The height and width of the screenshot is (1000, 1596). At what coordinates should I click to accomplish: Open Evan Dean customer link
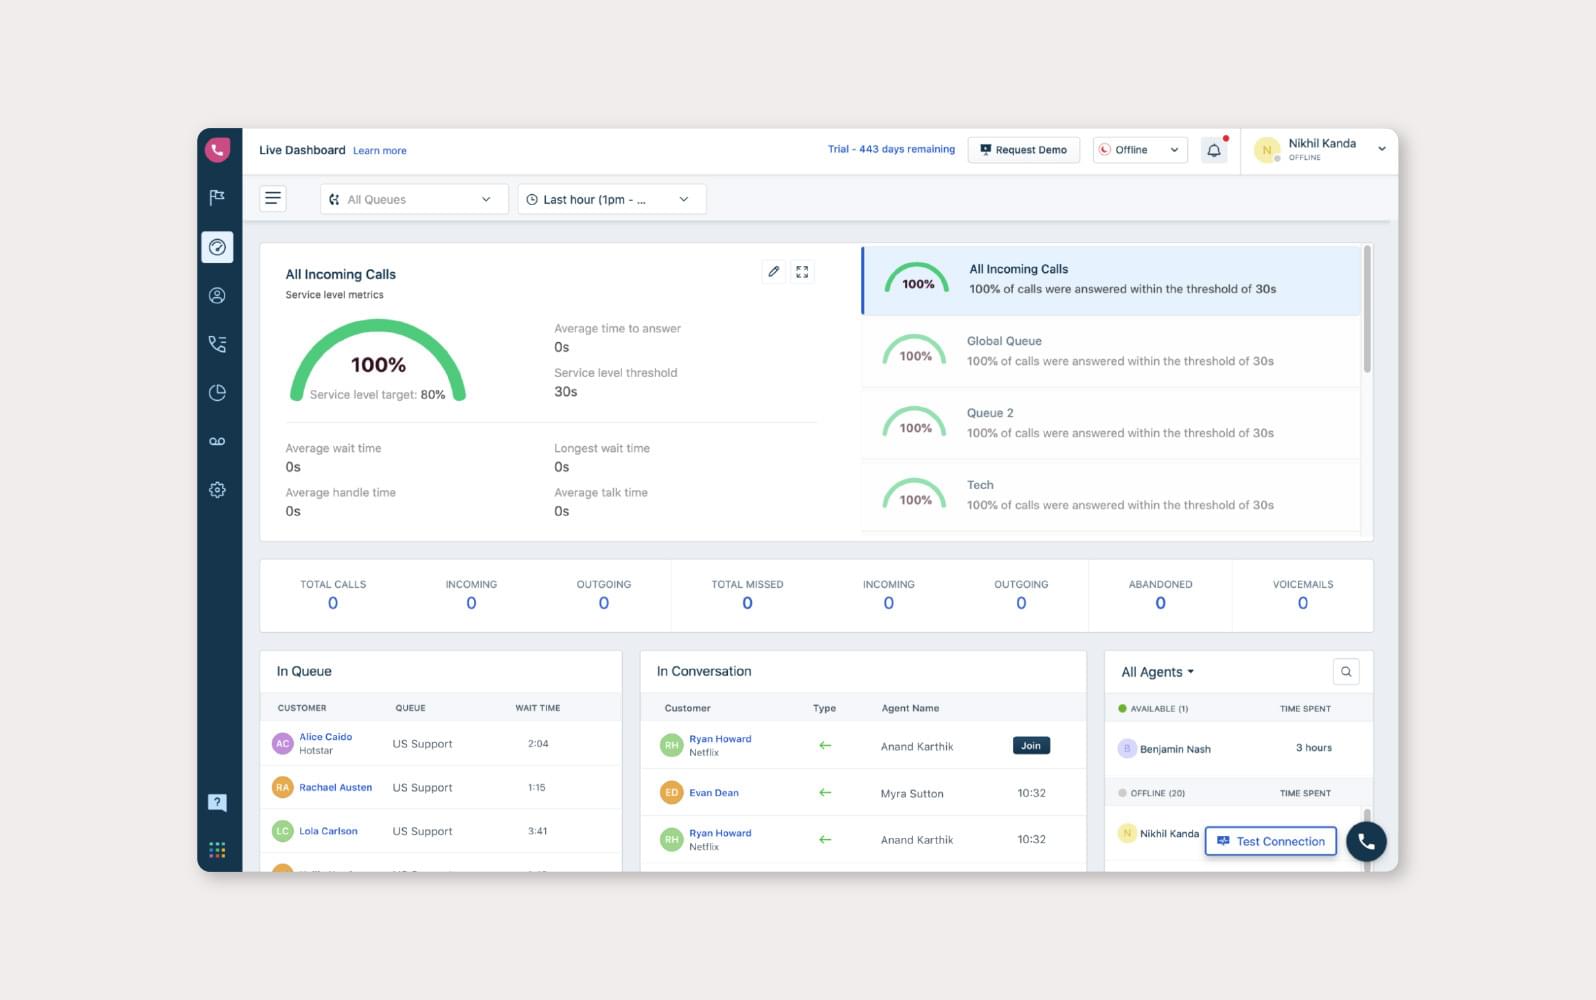click(x=714, y=793)
